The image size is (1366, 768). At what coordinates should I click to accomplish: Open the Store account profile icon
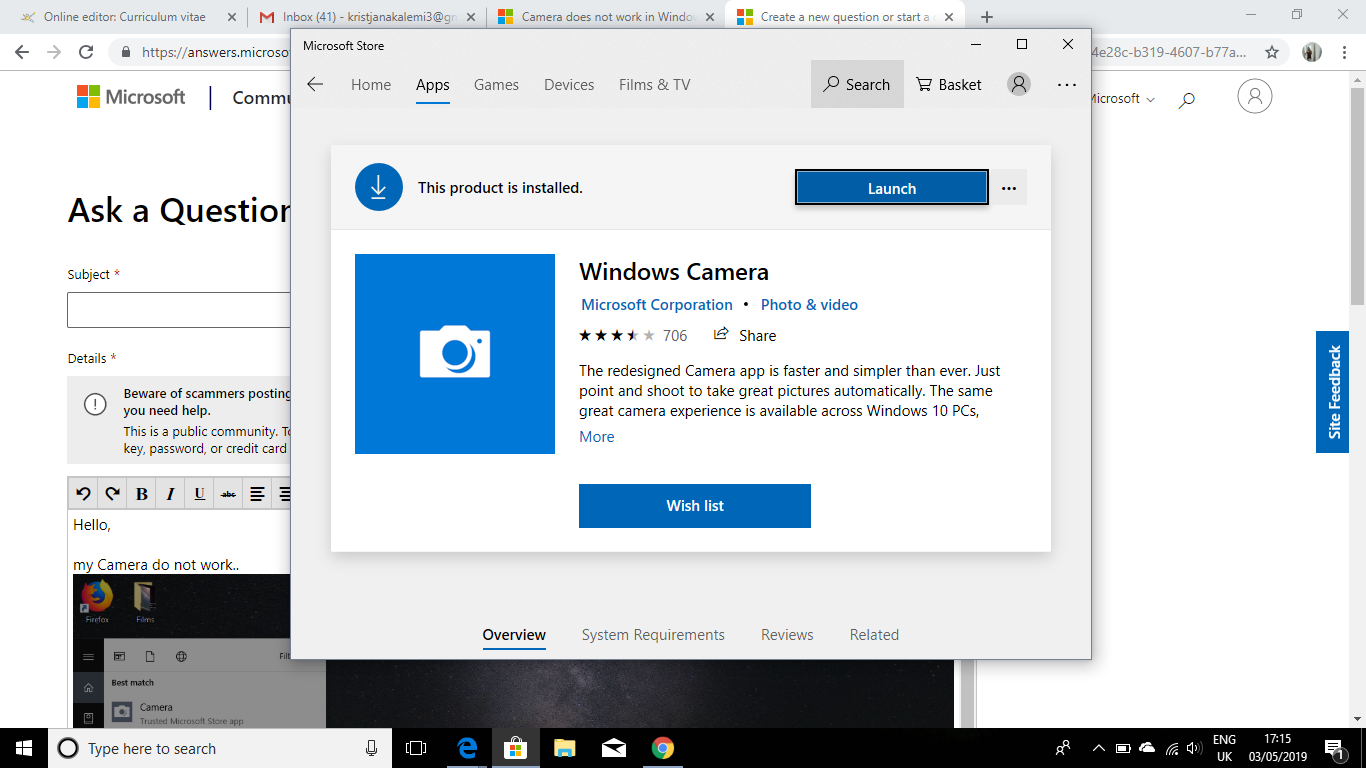pyautogui.click(x=1019, y=85)
